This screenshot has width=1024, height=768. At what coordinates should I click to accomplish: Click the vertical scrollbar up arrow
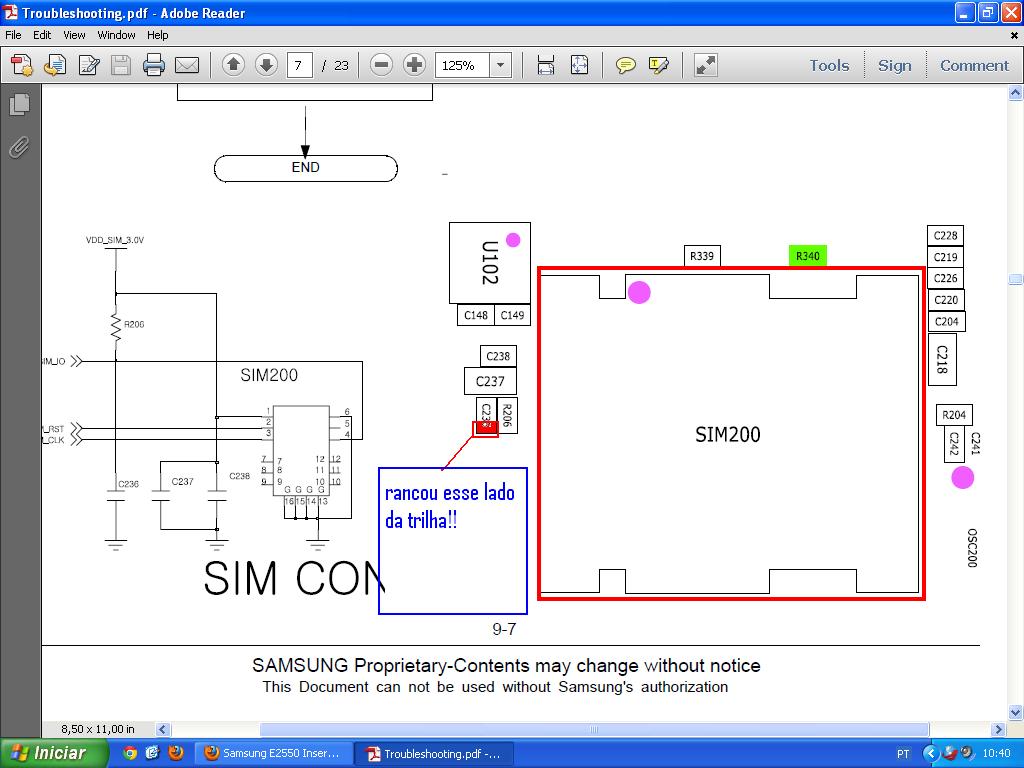pos(1016,93)
